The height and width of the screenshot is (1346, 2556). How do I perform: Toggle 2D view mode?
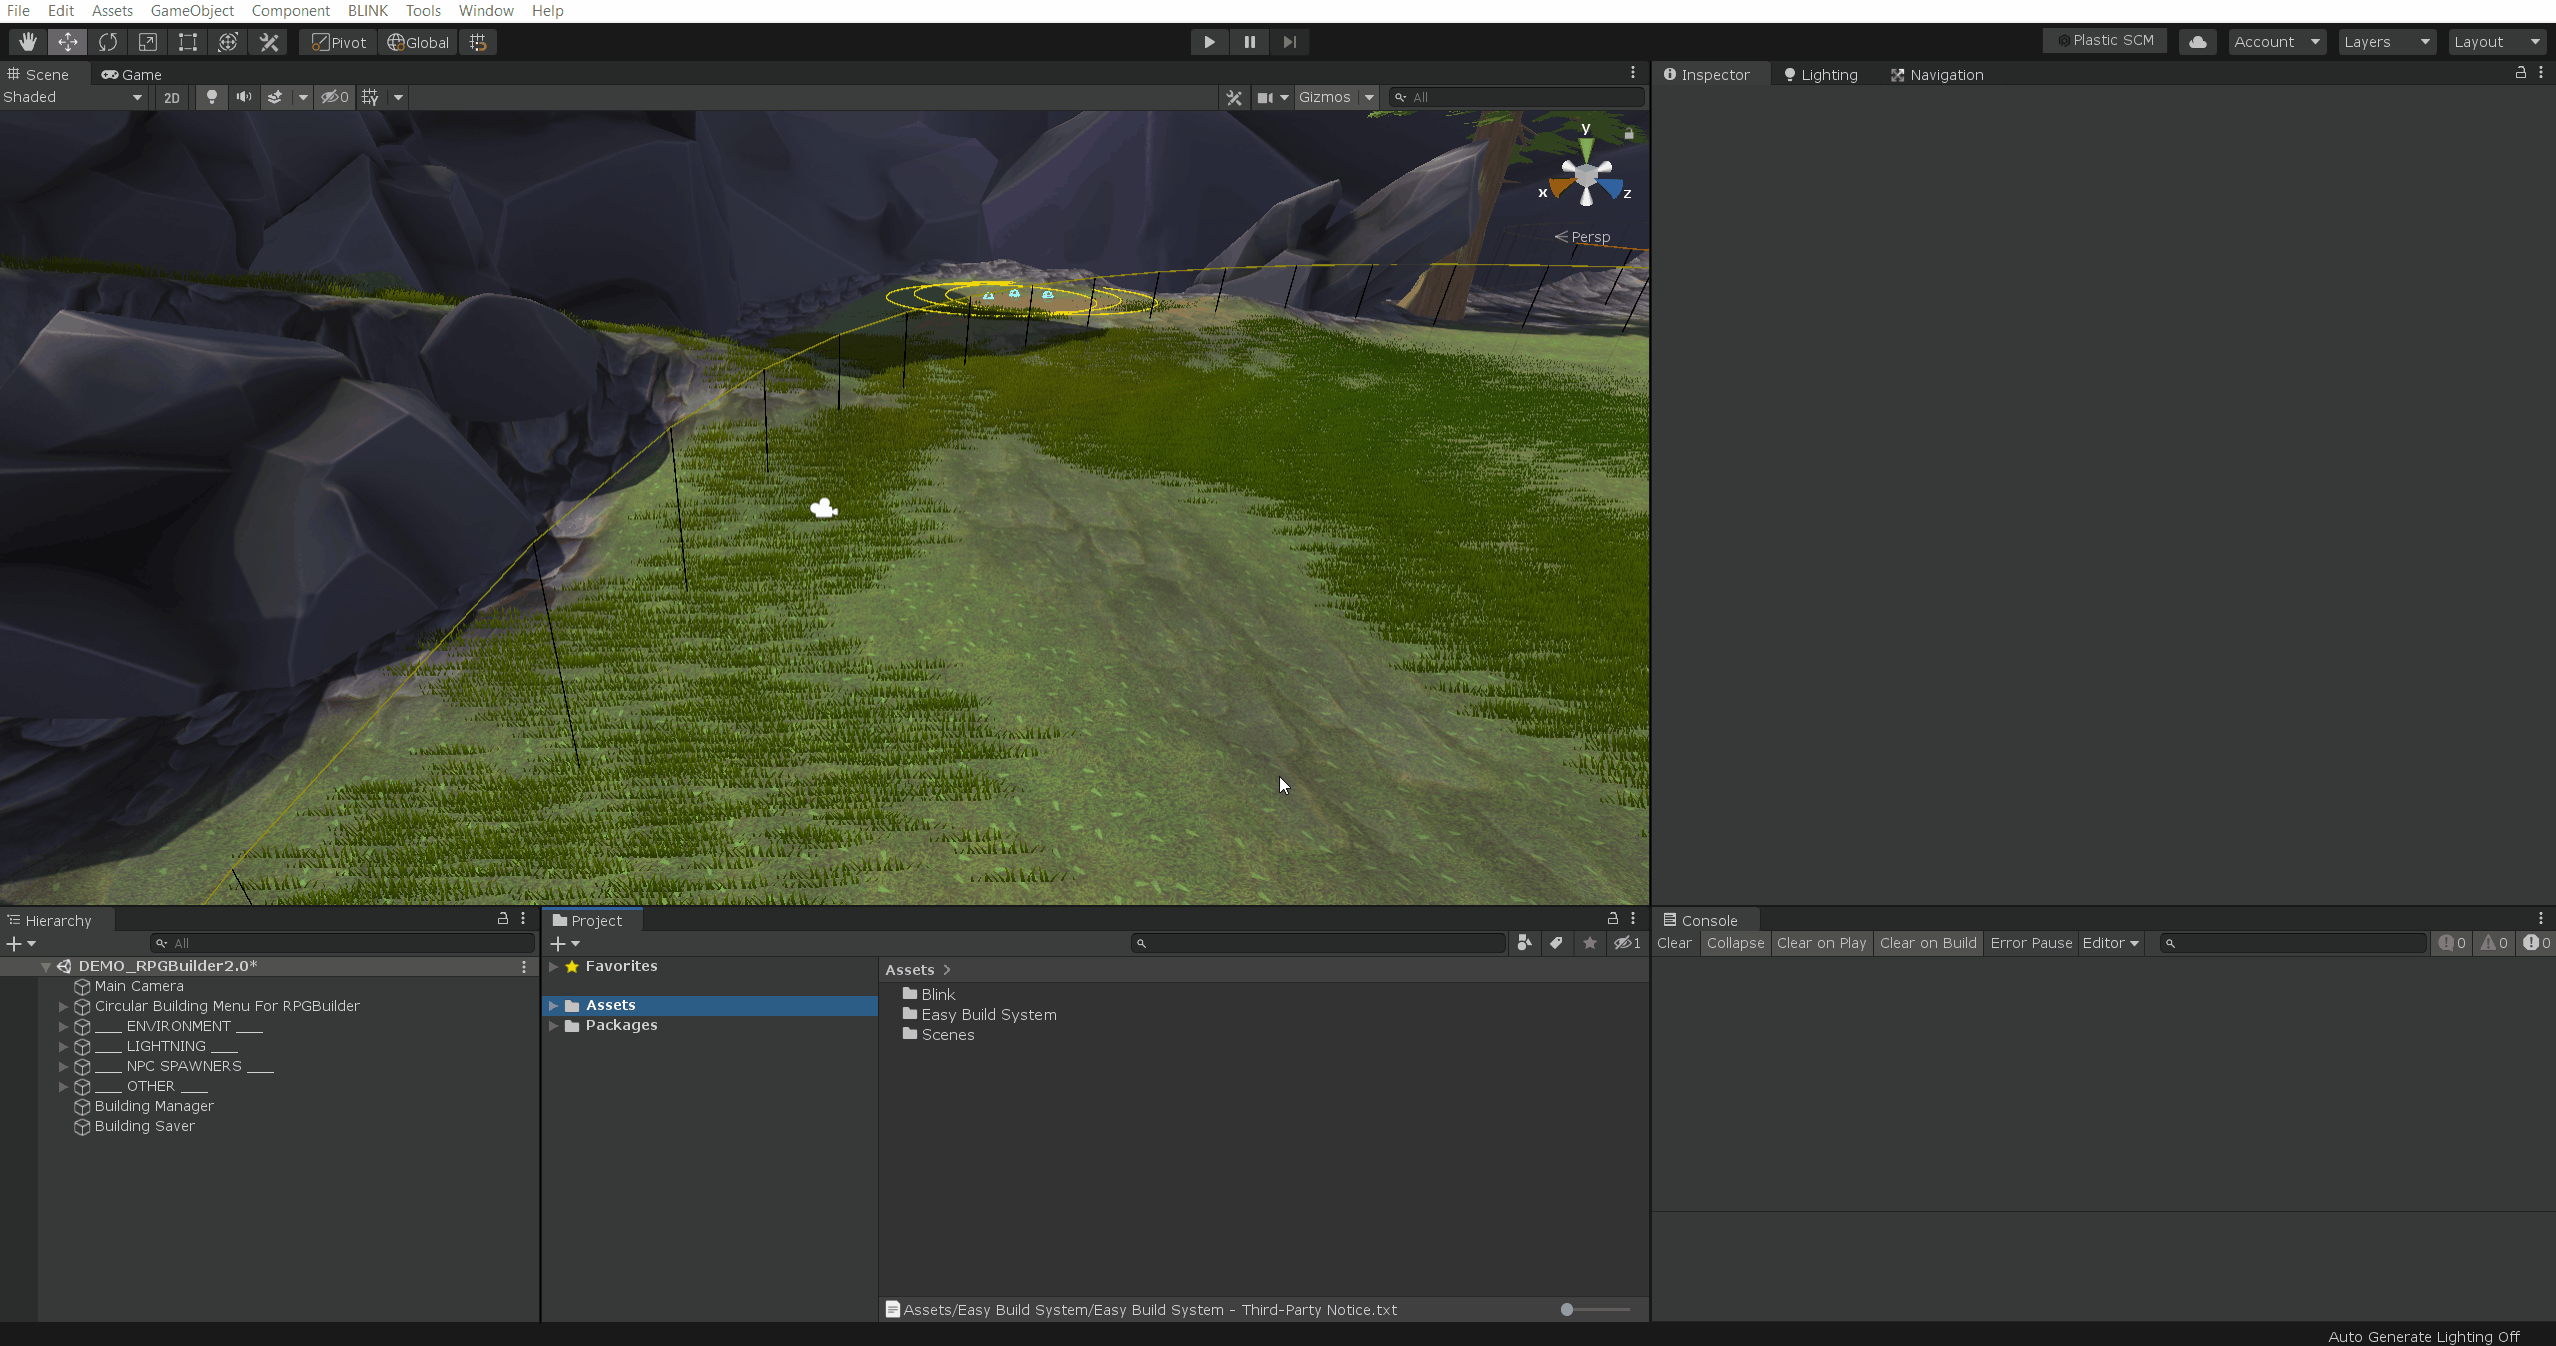[172, 97]
